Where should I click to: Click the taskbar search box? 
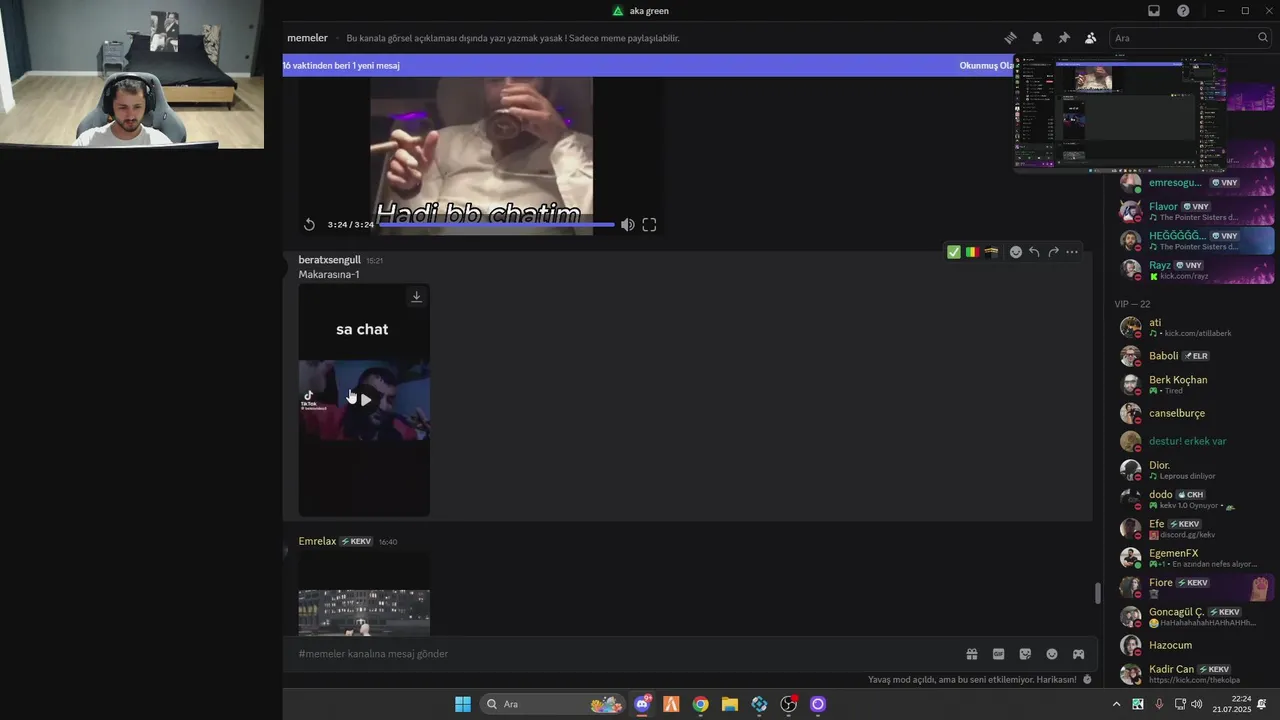[552, 704]
